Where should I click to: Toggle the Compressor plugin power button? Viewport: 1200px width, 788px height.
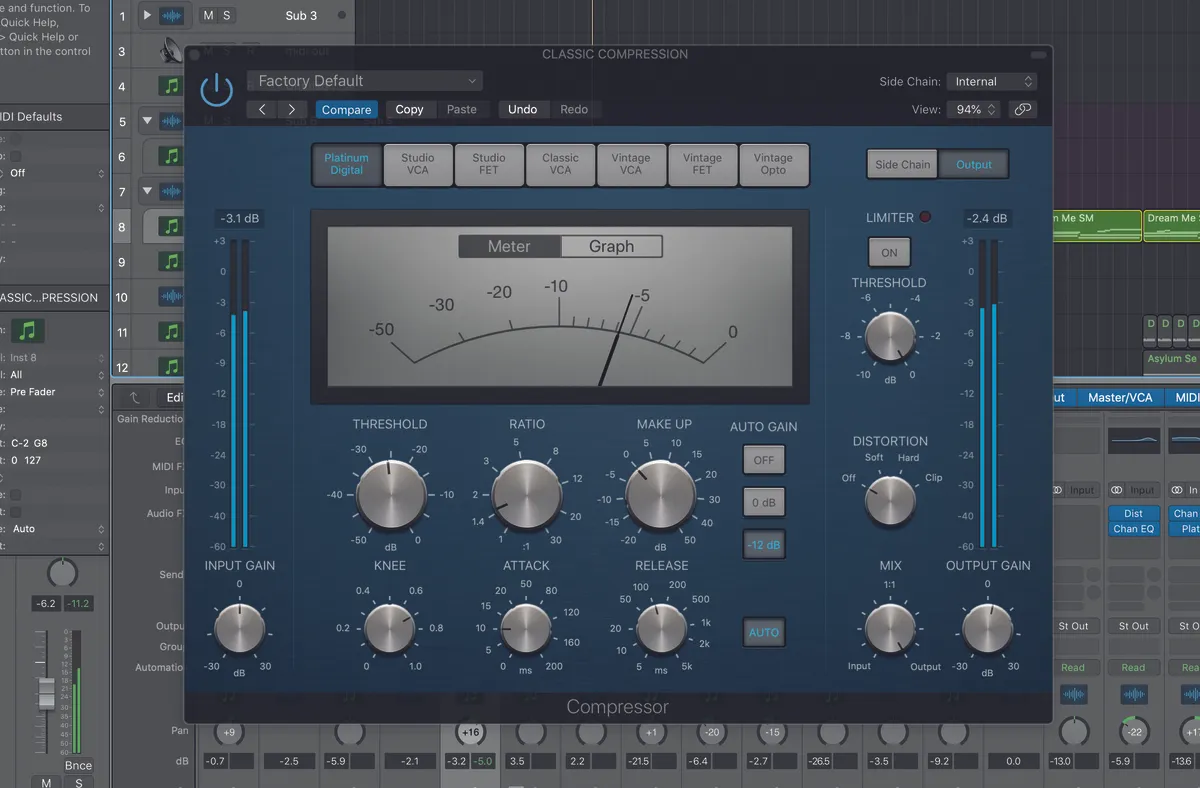point(216,91)
